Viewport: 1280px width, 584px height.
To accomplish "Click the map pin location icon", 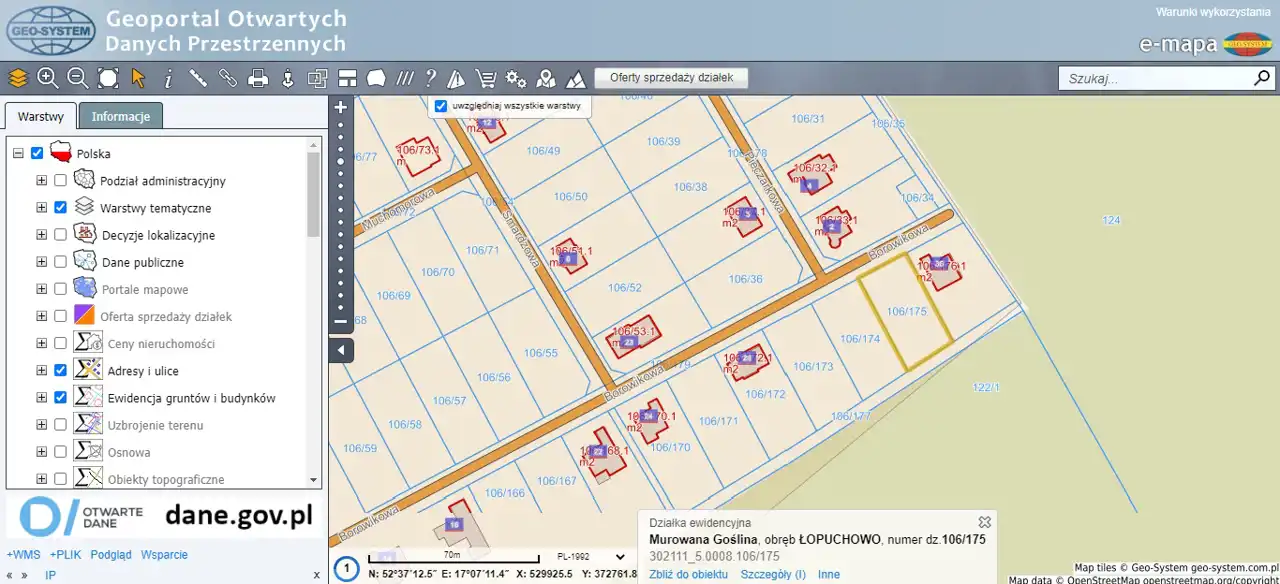I will click(x=546, y=78).
